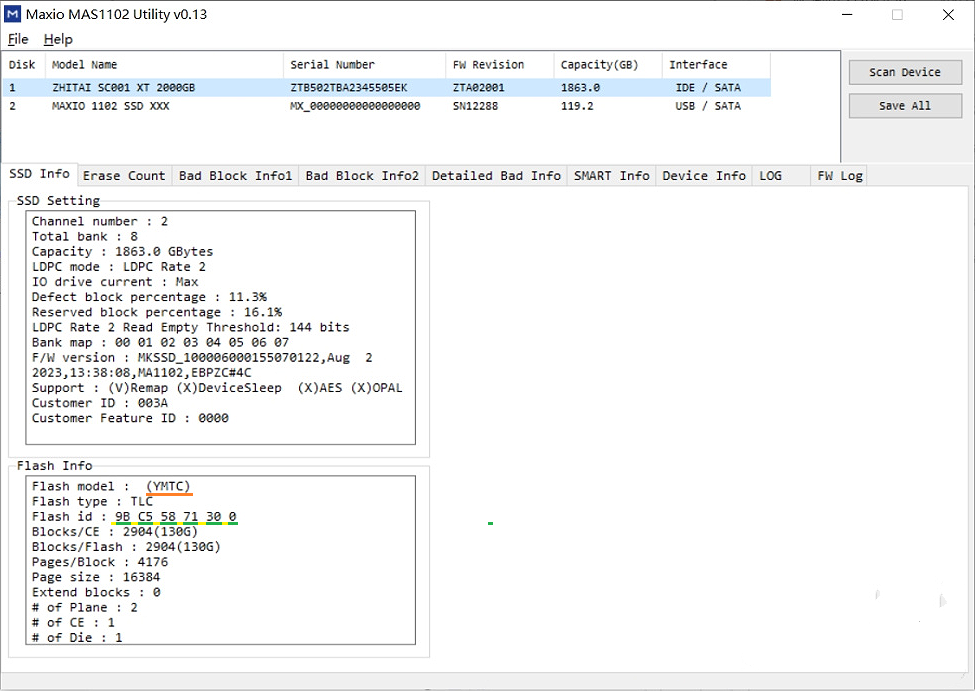Click the Serial Number column header
Viewport: 975px width, 691px height.
[364, 65]
